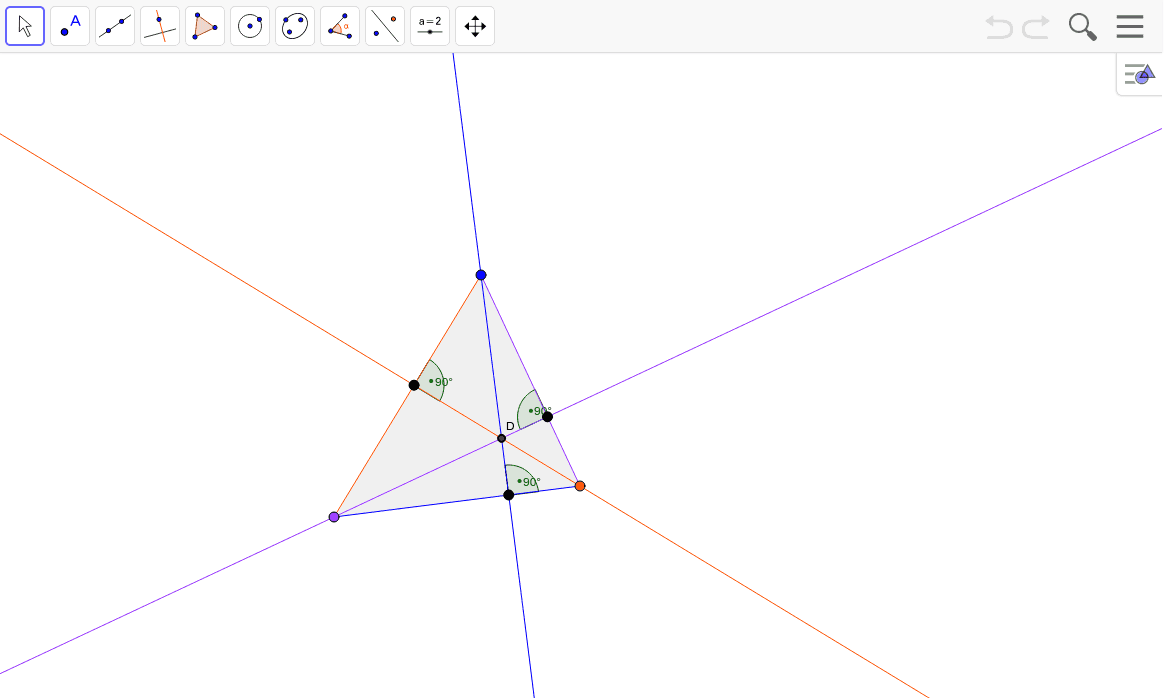Select the Ellipse conic tool
This screenshot has height=700, width=1164.
pyautogui.click(x=295, y=26)
